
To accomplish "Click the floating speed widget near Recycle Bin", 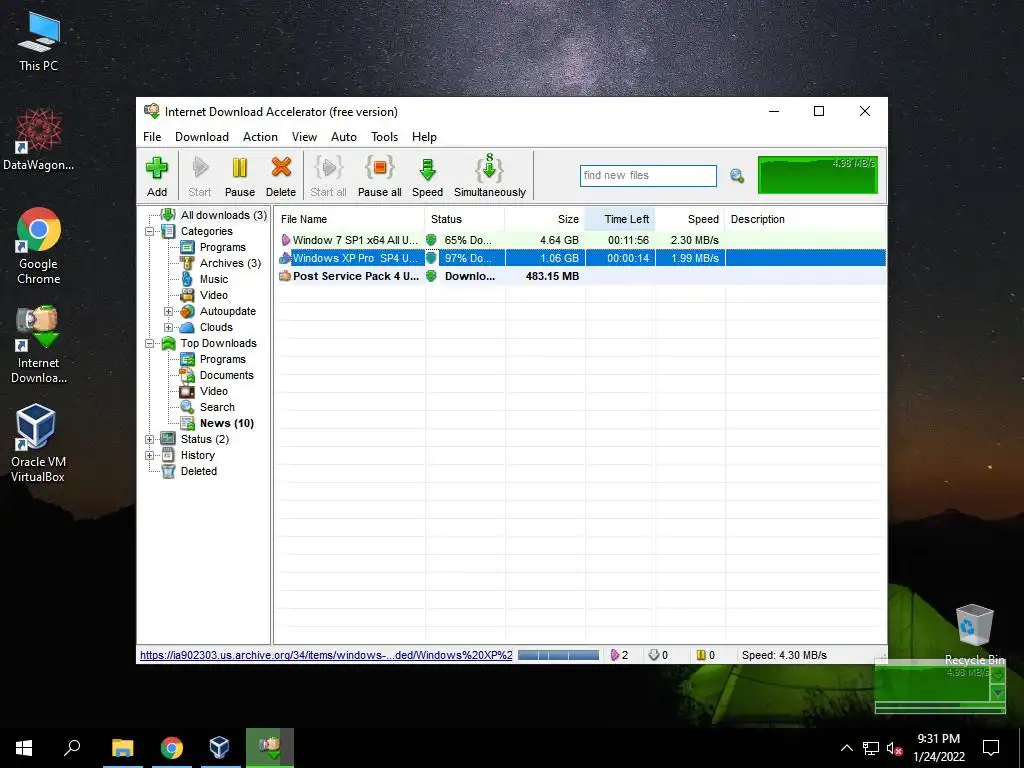I will coord(940,686).
